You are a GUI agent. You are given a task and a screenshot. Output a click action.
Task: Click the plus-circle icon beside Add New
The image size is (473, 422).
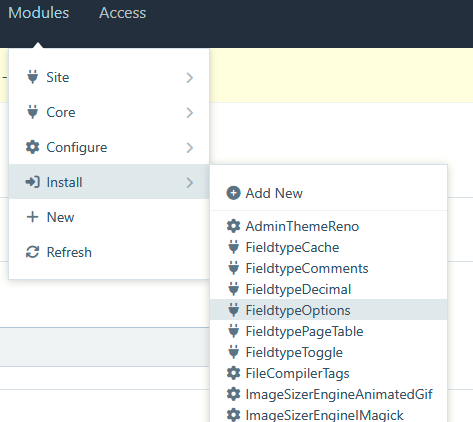tap(233, 193)
